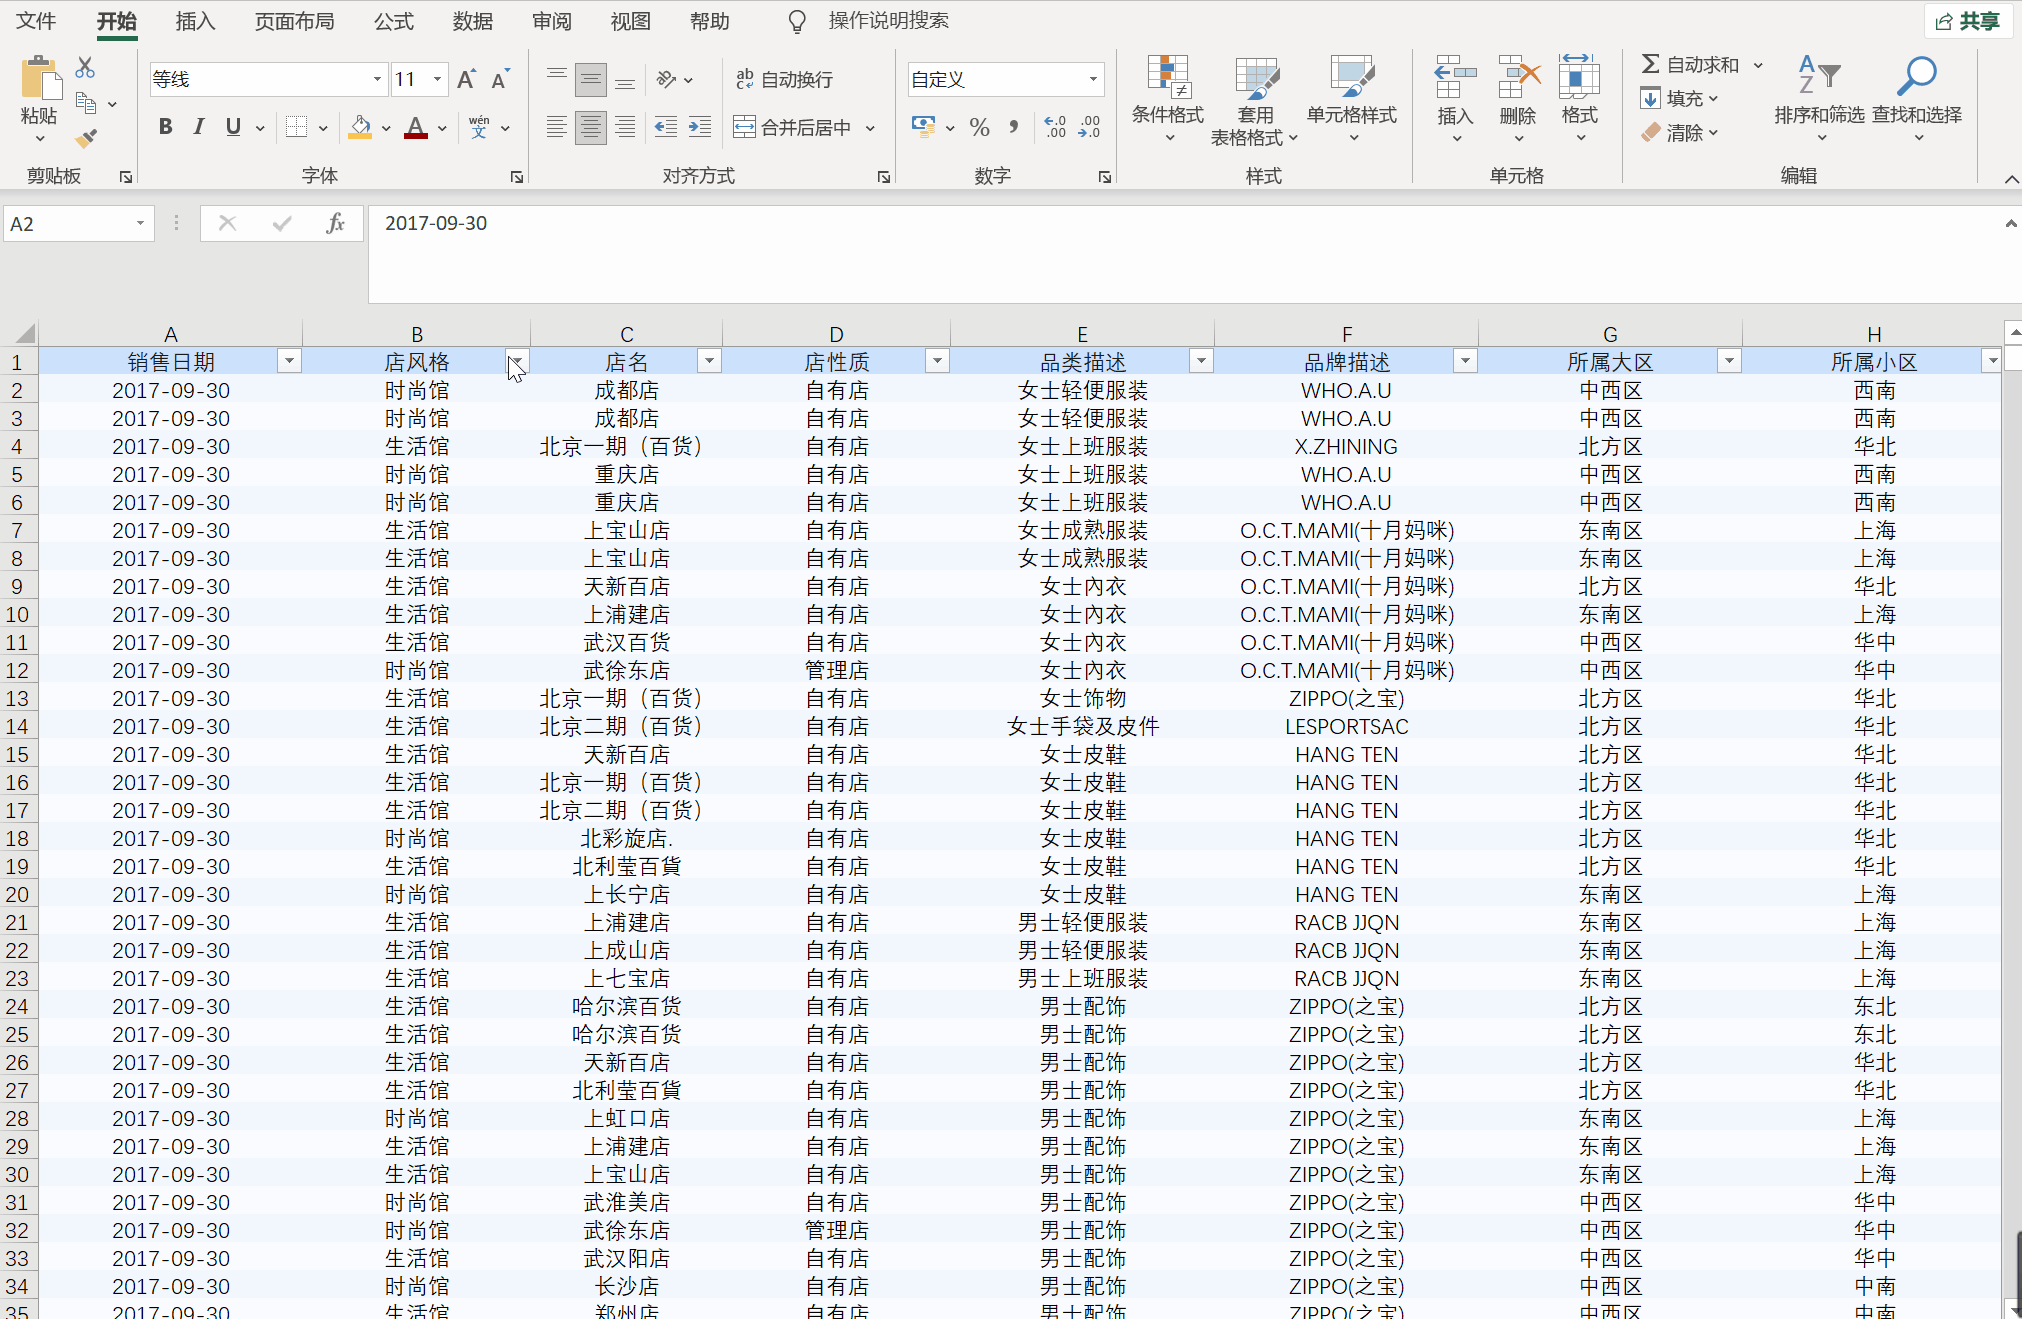Open Cell Styles (单元格样式)
This screenshot has width=2022, height=1319.
pyautogui.click(x=1352, y=98)
